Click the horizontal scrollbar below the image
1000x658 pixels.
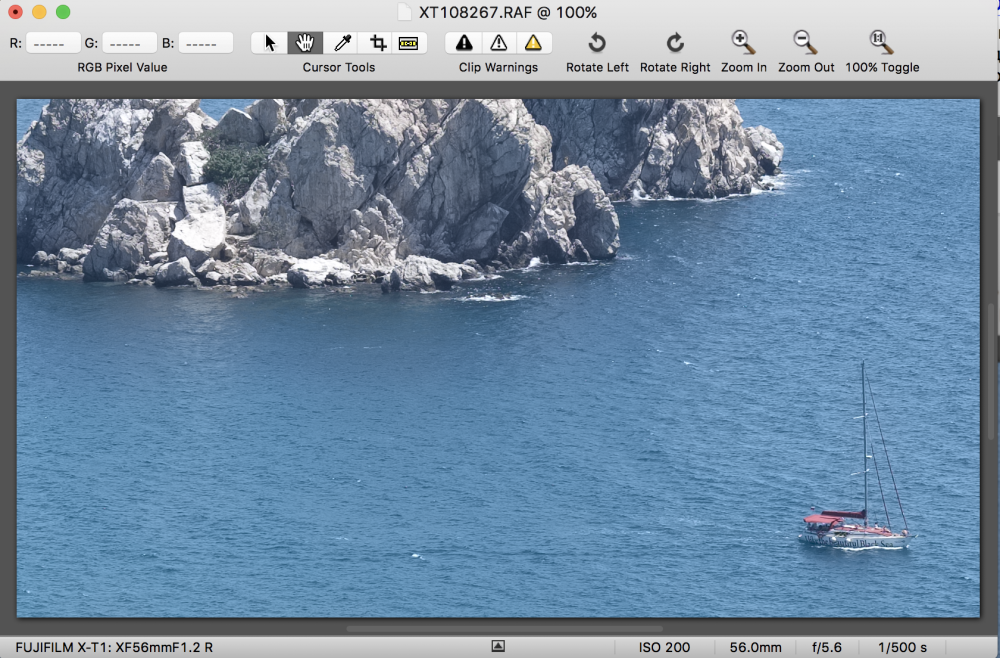click(504, 628)
